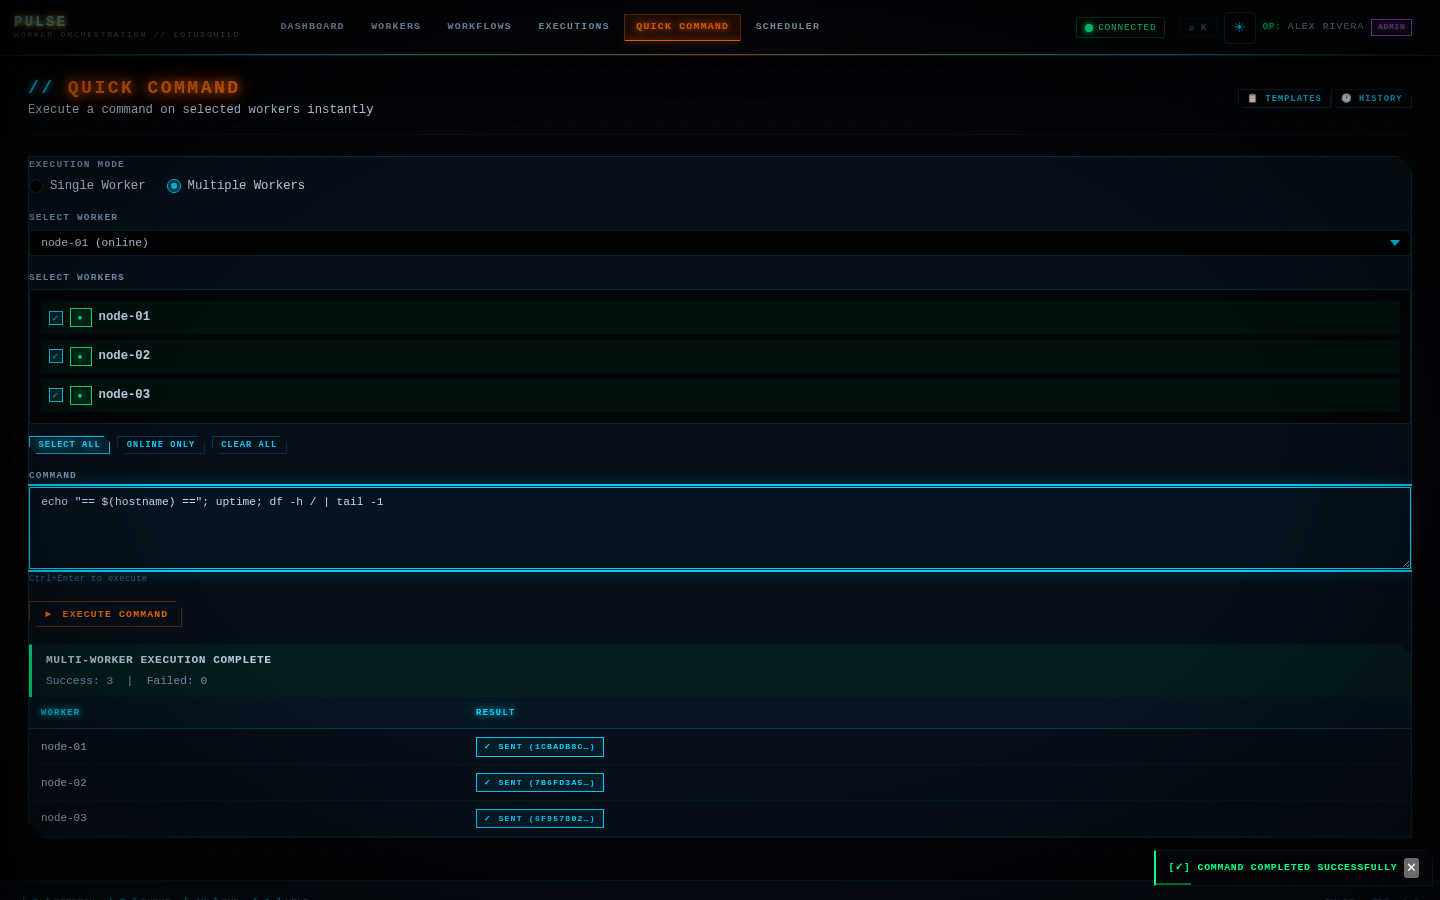The height and width of the screenshot is (900, 1440).
Task: Click the OP: Alex Rivera operator name
Action: pos(1313,27)
